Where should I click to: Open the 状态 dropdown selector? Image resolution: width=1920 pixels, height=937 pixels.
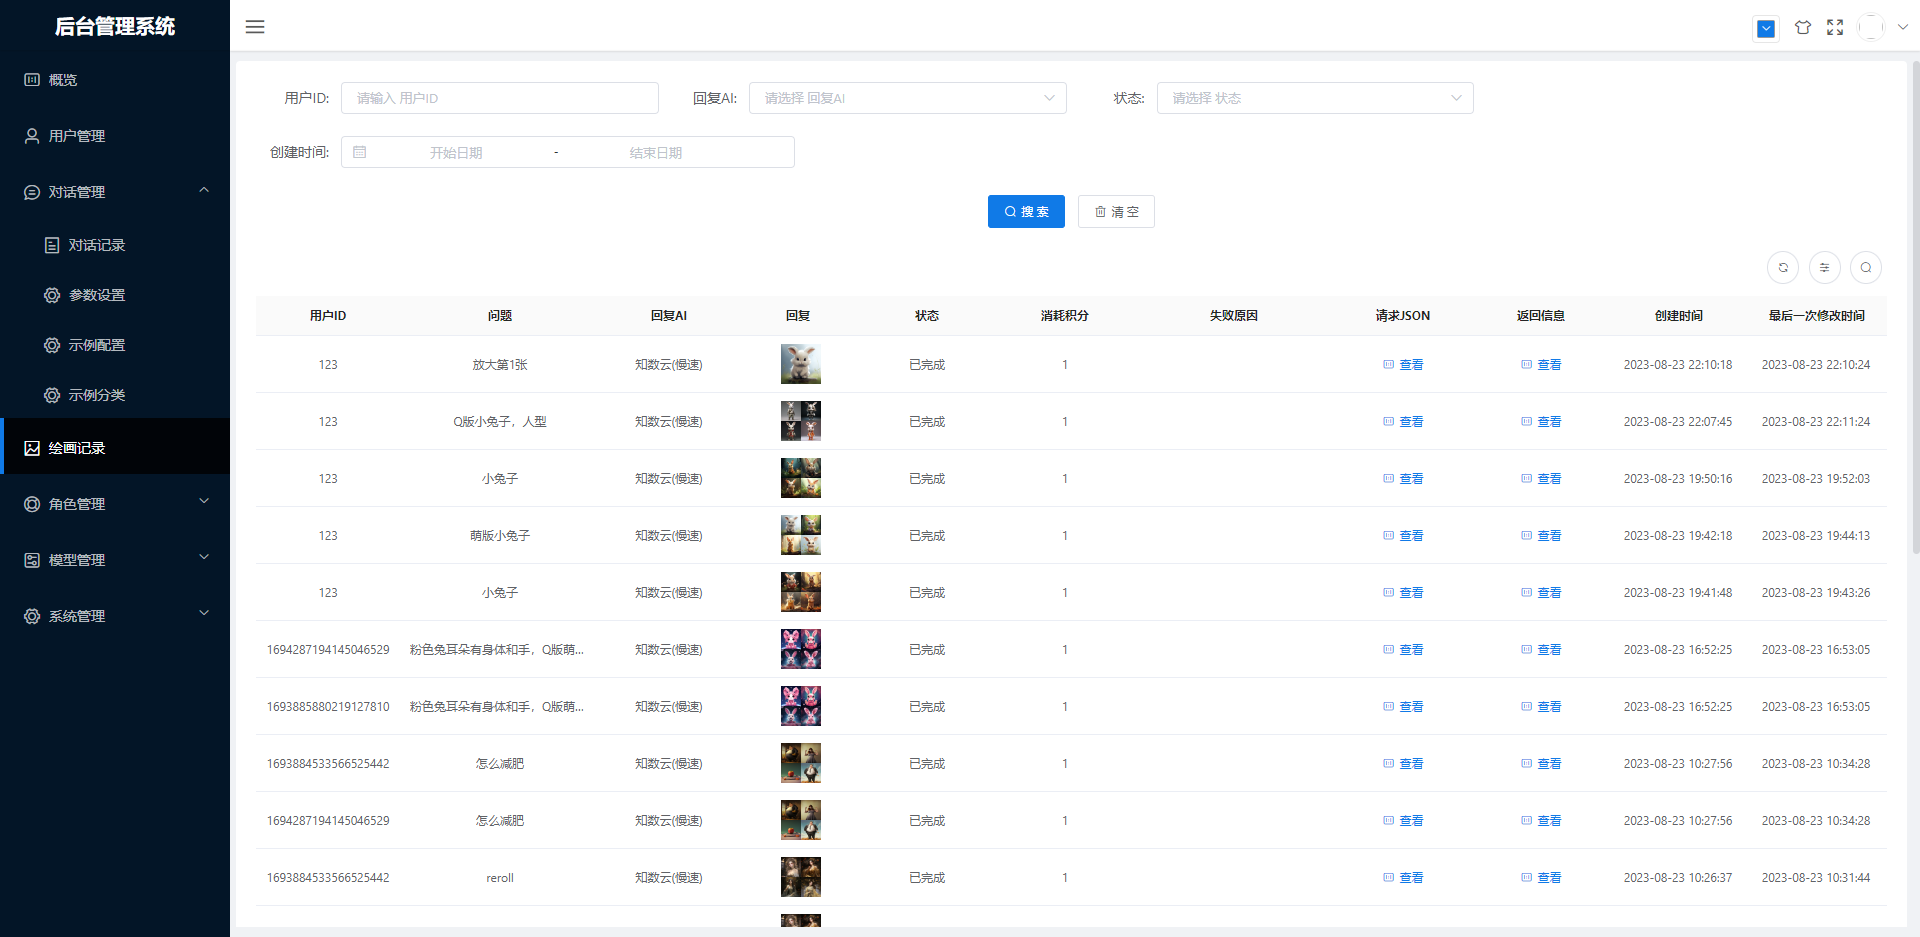coord(1314,98)
